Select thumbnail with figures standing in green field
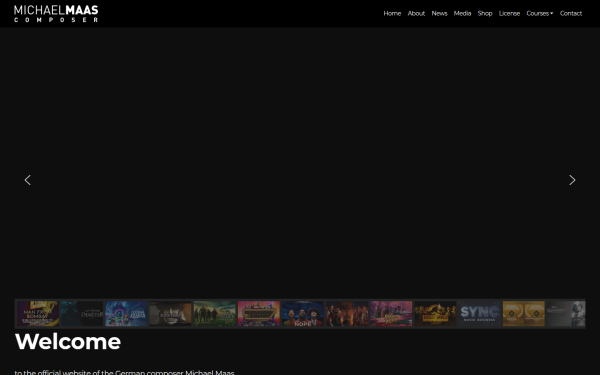Screen dimensions: 600x375 click(215, 314)
